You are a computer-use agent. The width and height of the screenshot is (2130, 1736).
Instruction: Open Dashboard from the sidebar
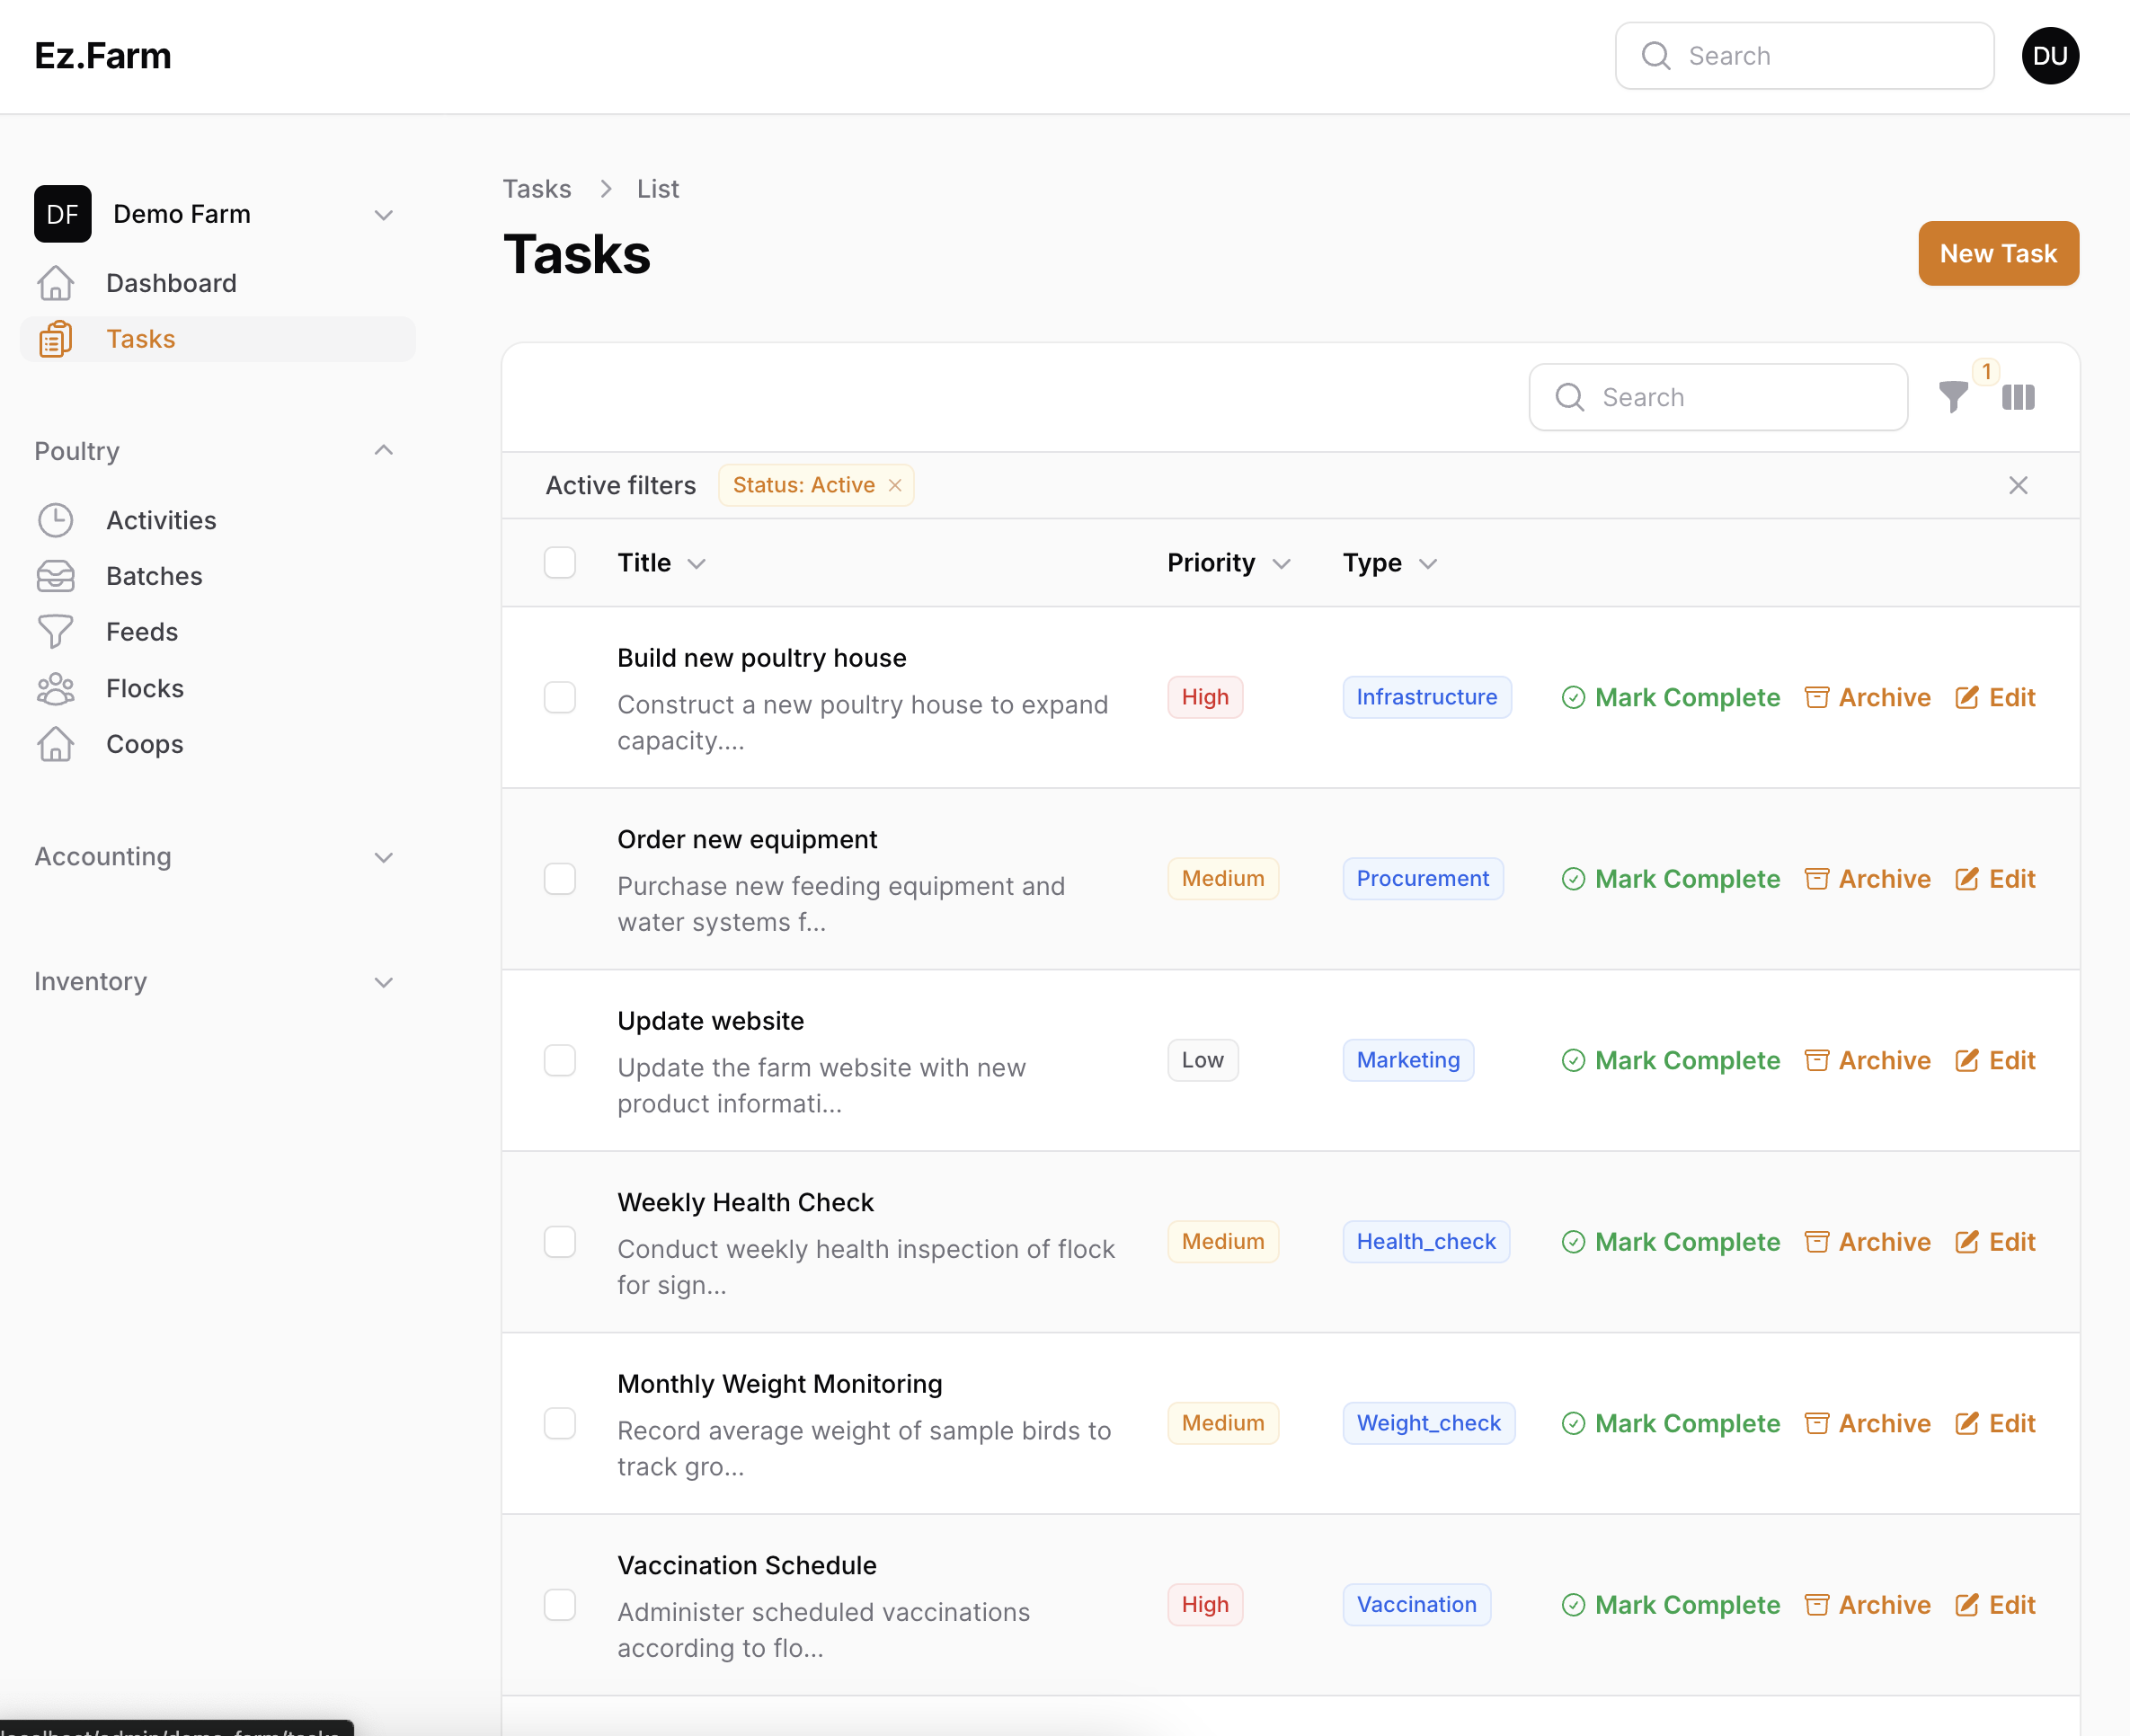[217, 283]
